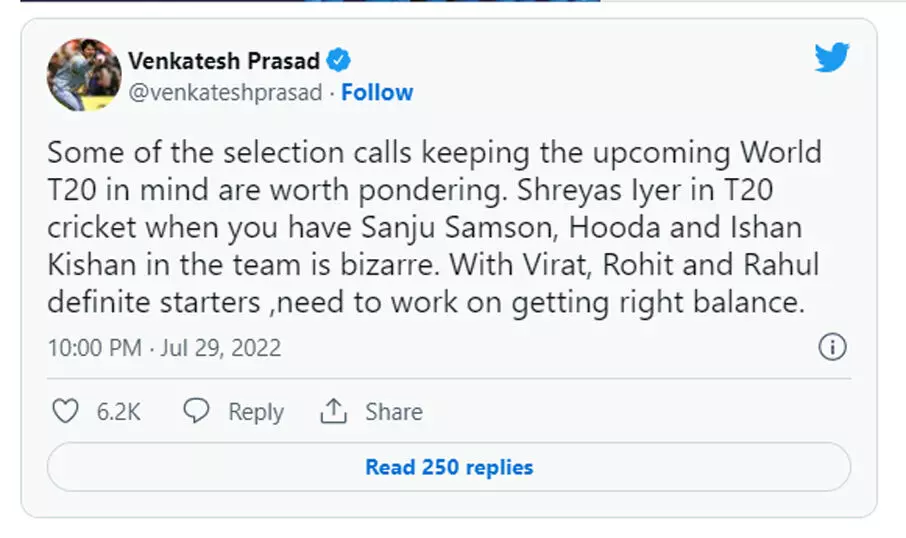
Task: Click the Jul 29, 2022 date
Action: coord(225,348)
